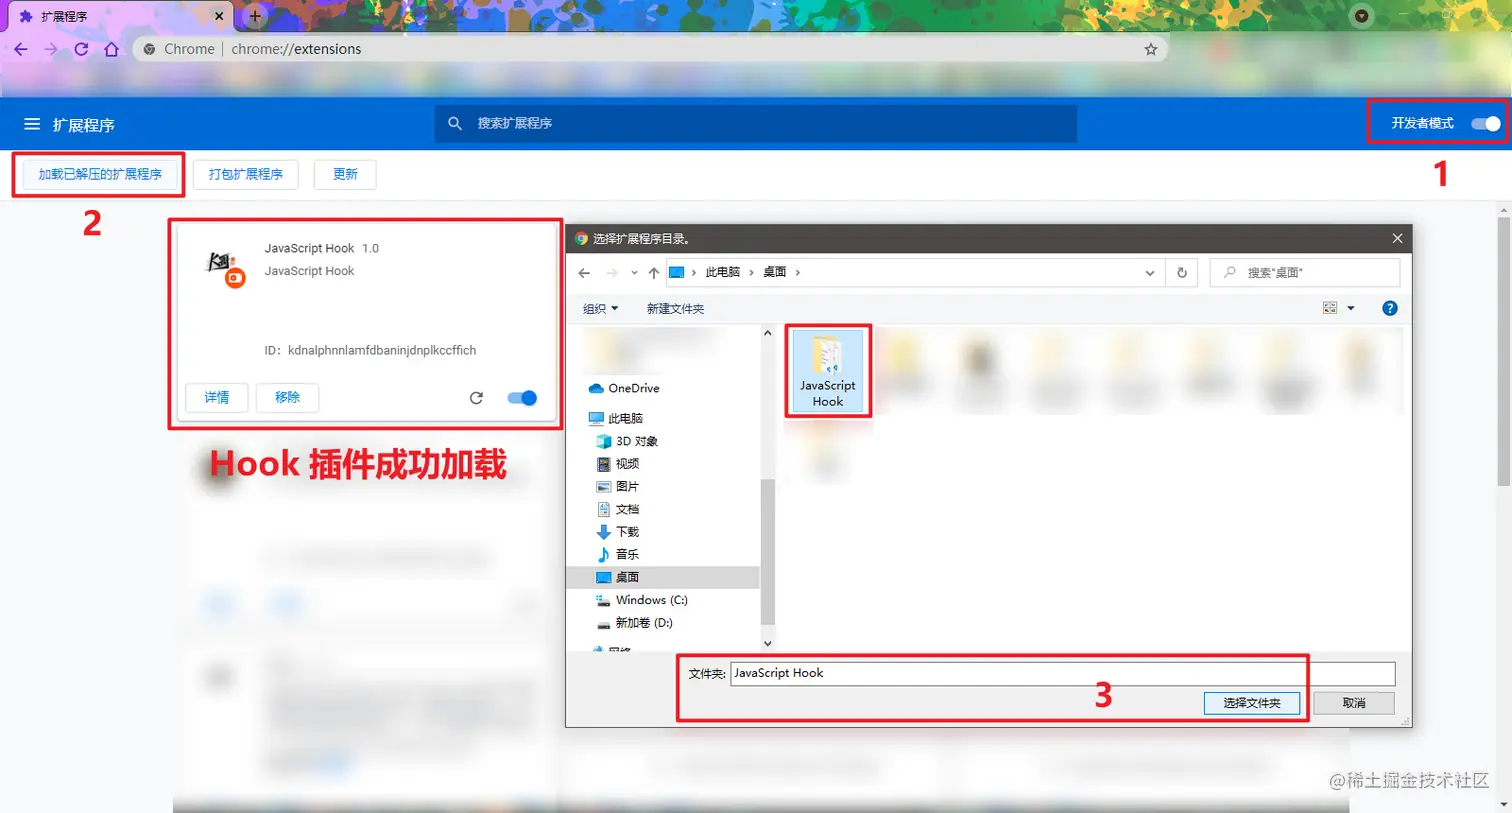Click 取消 to cancel dialog
This screenshot has height=813, width=1512.
pos(1354,703)
